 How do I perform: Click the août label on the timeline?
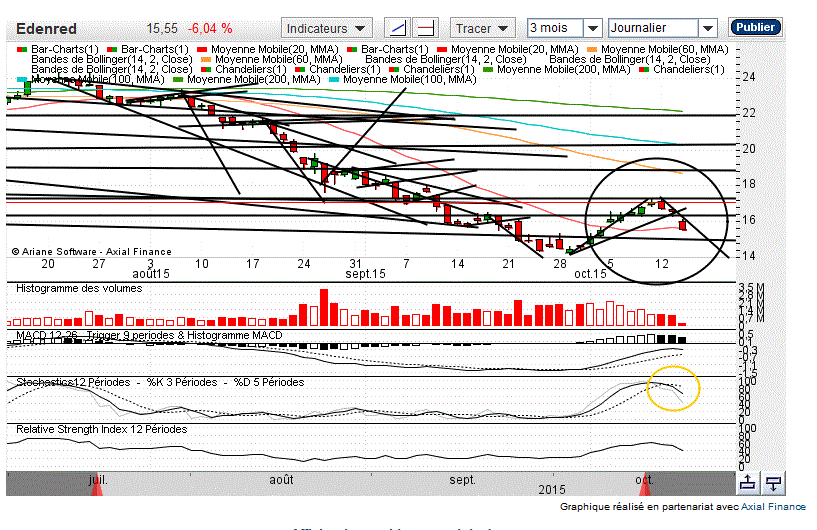click(x=281, y=479)
